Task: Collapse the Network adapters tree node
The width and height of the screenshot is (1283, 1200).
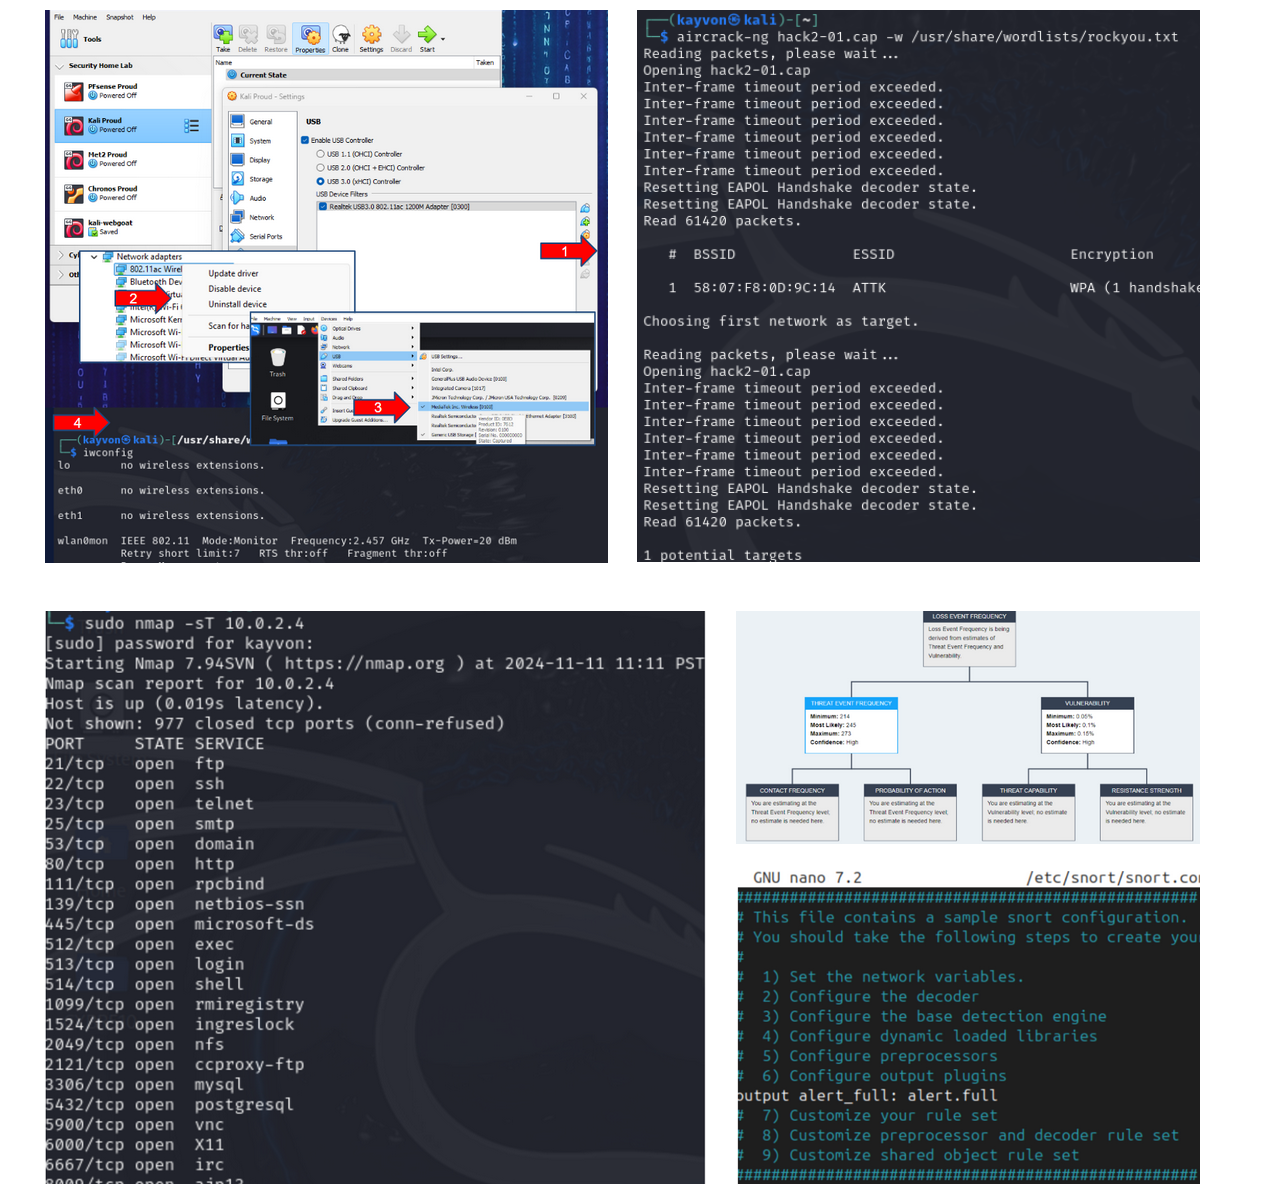Action: coord(95,257)
